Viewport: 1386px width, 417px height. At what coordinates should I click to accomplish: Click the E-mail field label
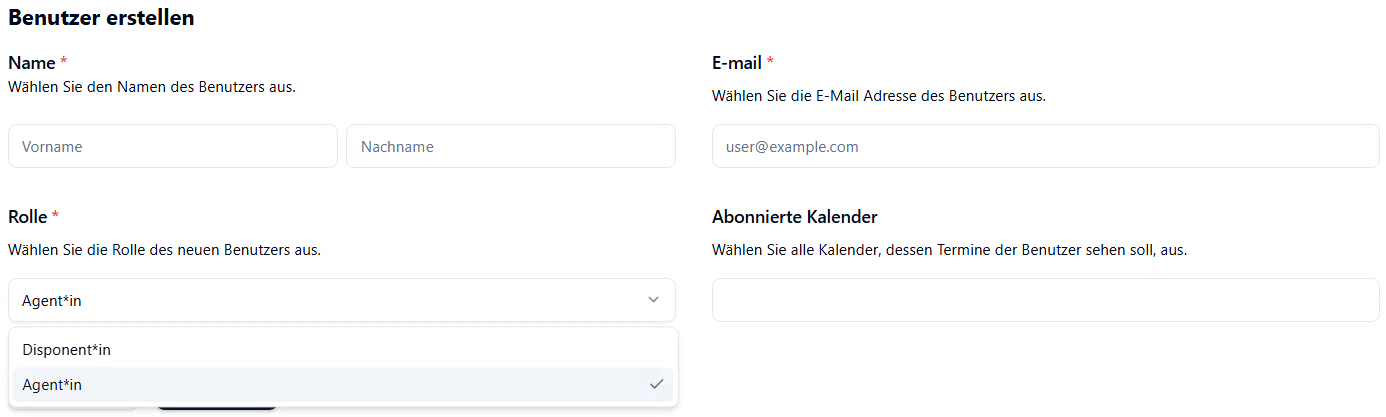coord(737,63)
